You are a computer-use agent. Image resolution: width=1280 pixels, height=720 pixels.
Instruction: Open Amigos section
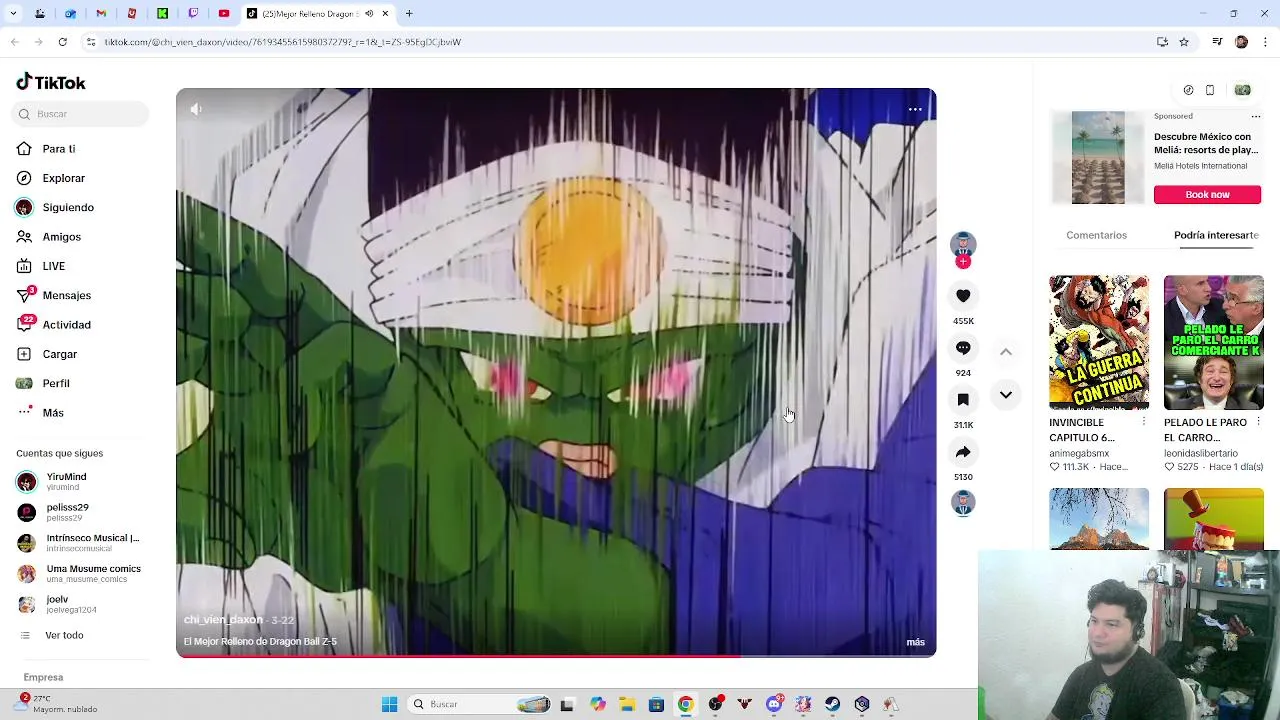[61, 237]
